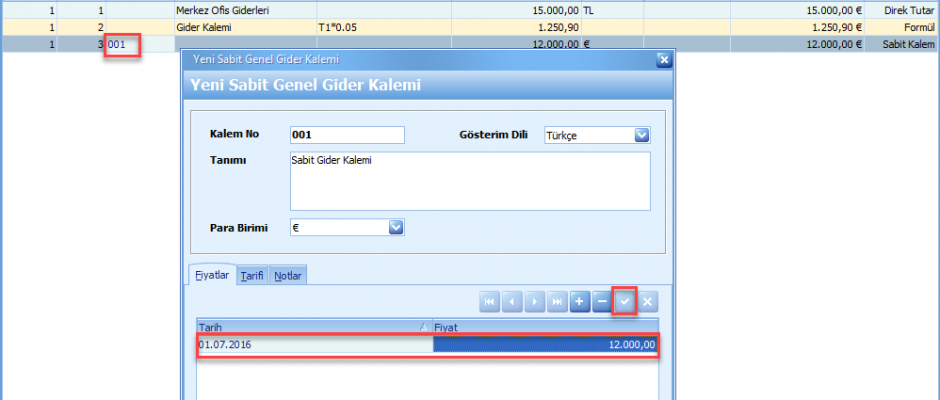Go to next price record
This screenshot has height=400, width=940.
[535, 301]
